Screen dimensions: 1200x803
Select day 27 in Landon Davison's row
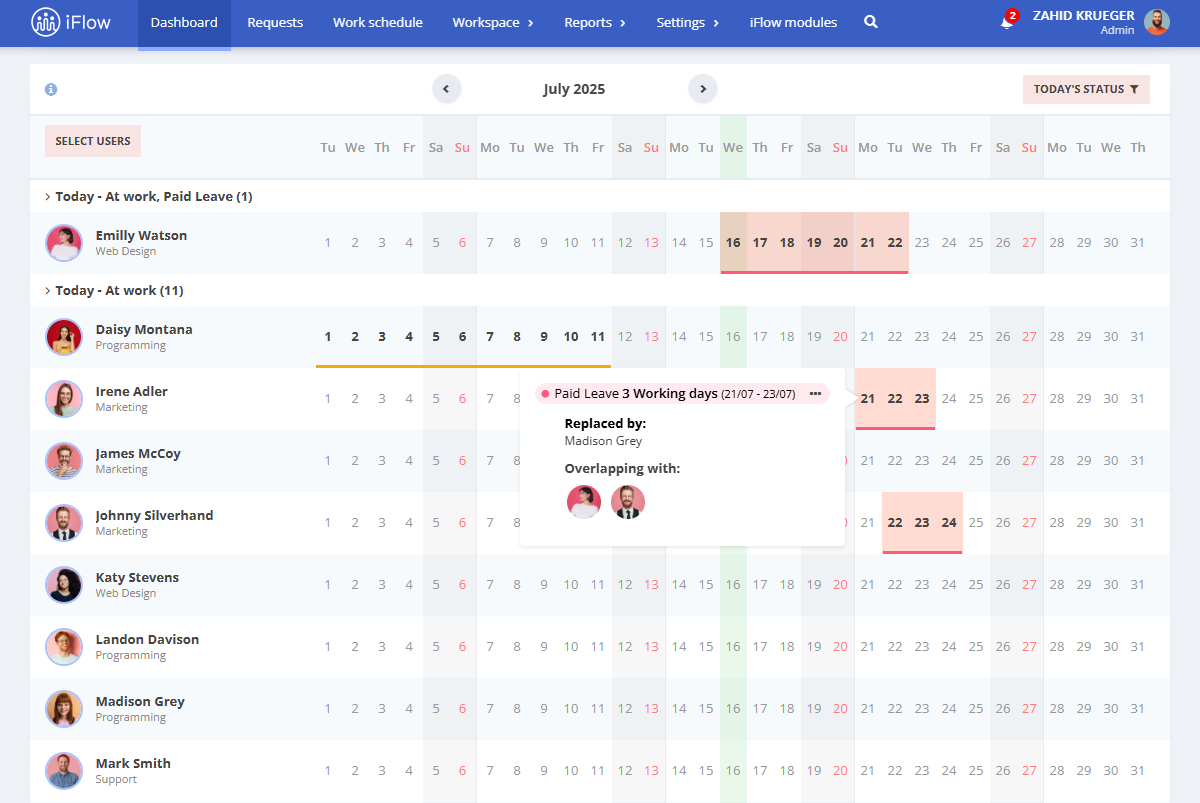point(1030,647)
